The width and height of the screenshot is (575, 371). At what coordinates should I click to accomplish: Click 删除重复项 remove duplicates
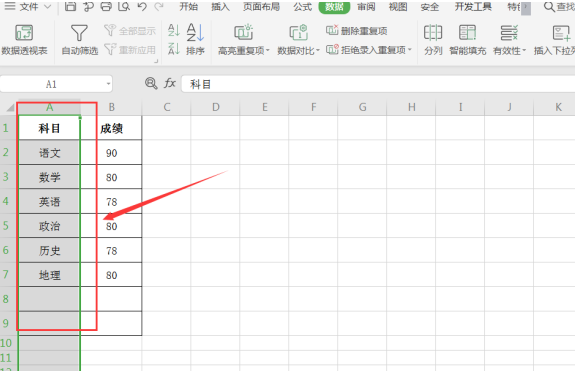[356, 31]
